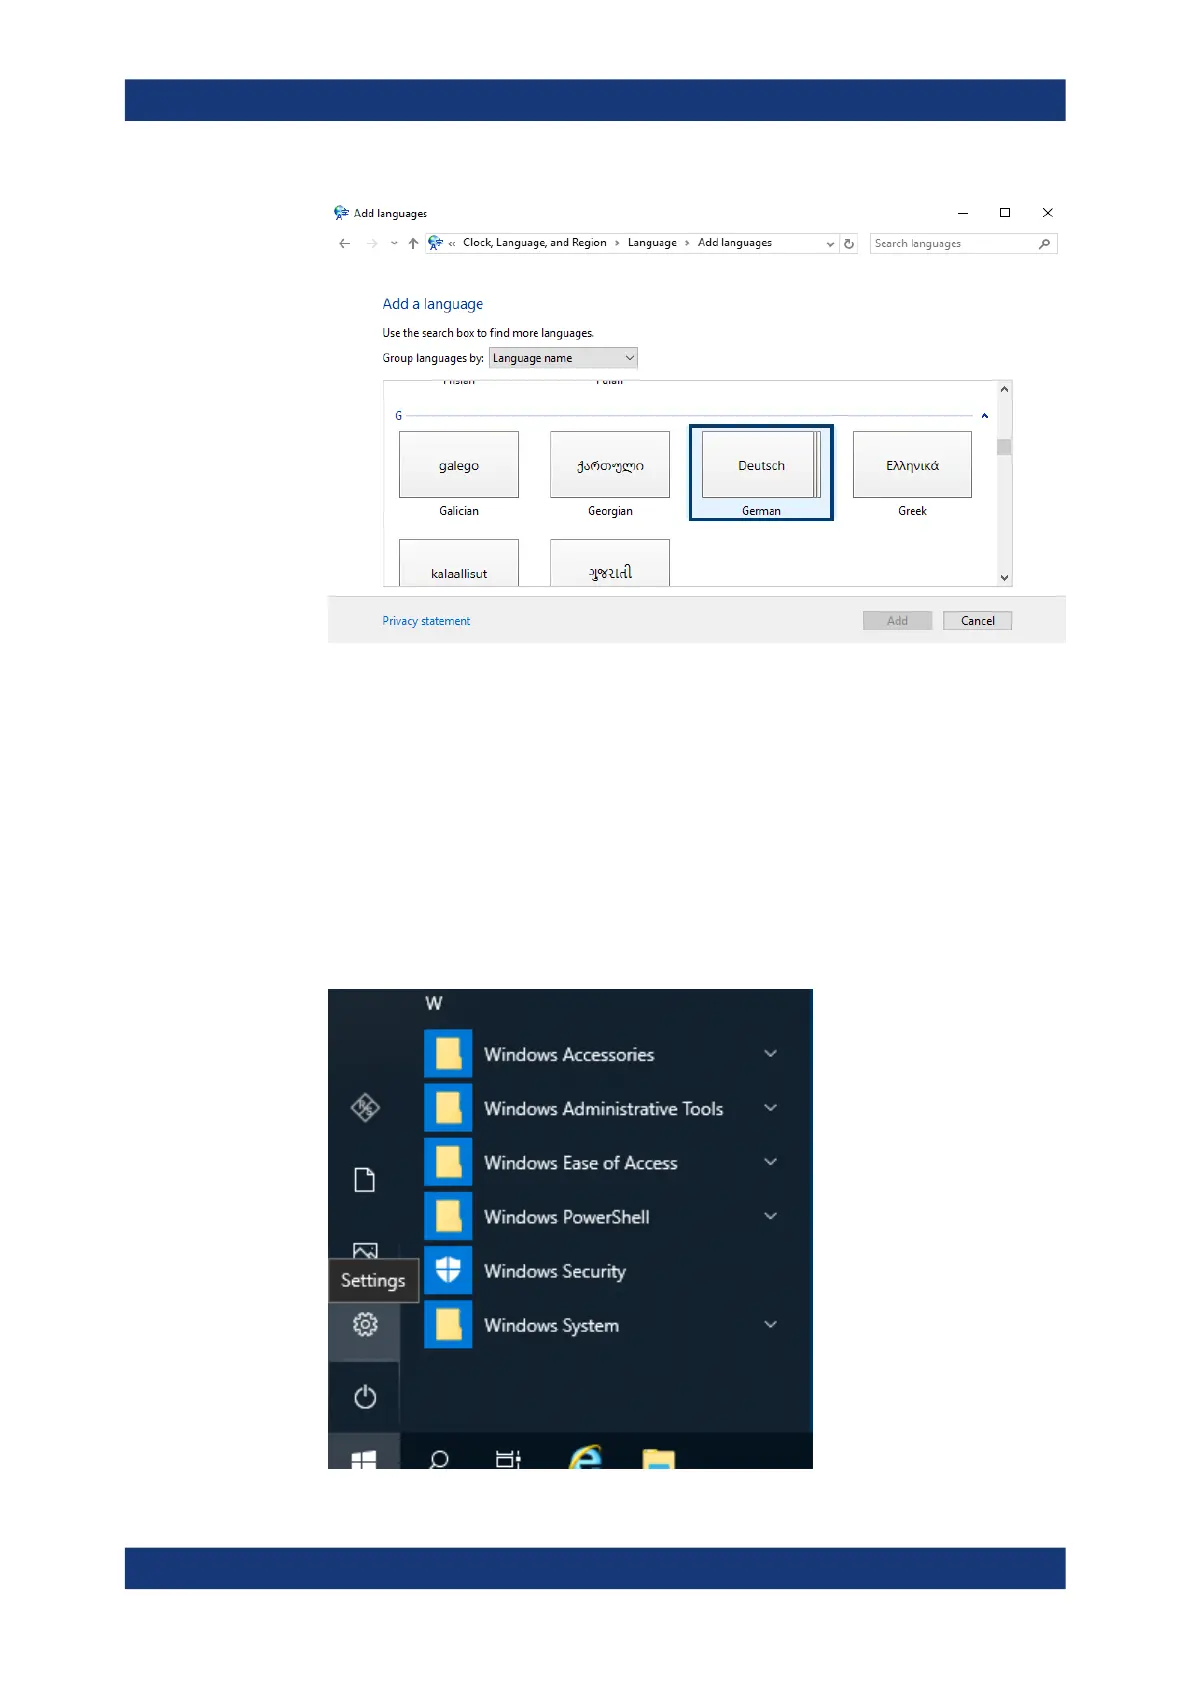1191x1684 pixels.
Task: Select the Gujarati language tile
Action: (610, 563)
